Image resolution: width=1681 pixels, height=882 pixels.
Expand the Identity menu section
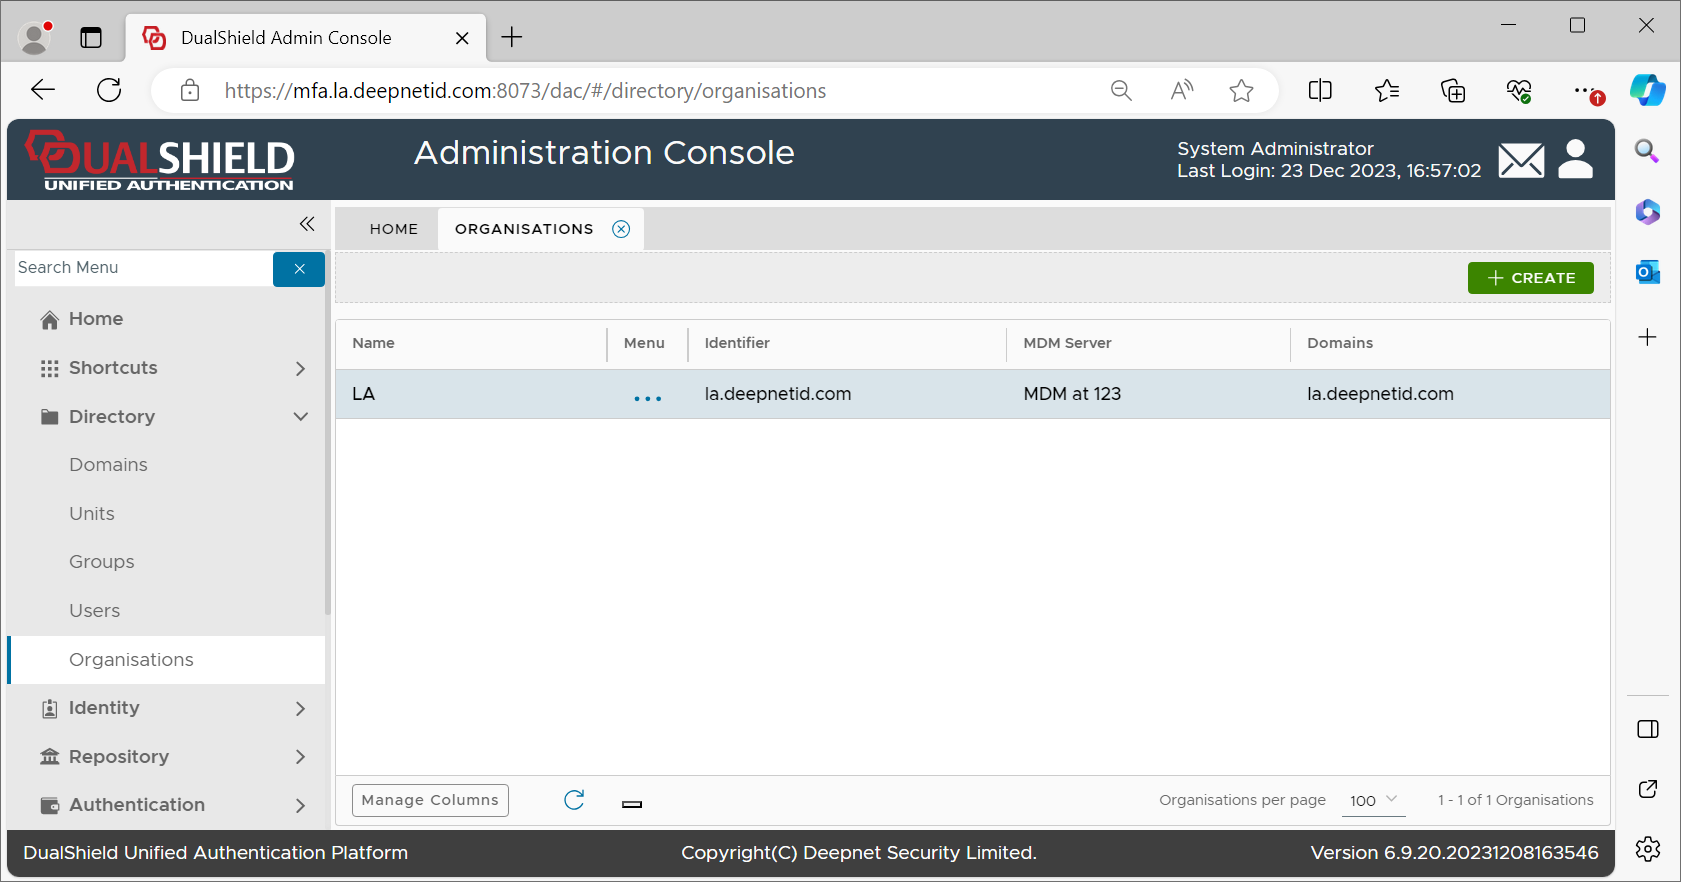(x=300, y=709)
